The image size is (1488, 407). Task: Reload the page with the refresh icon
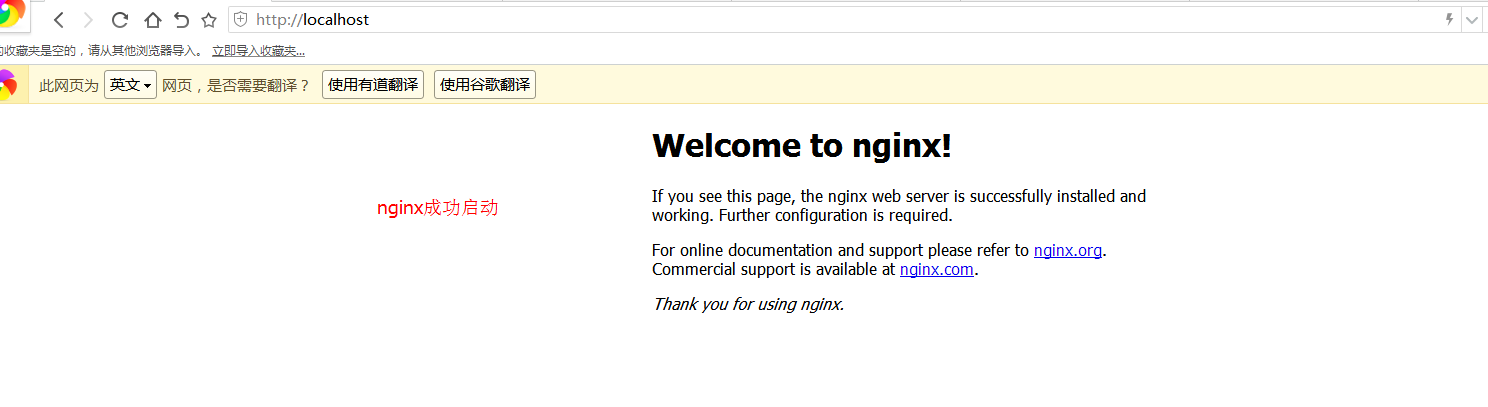[120, 20]
